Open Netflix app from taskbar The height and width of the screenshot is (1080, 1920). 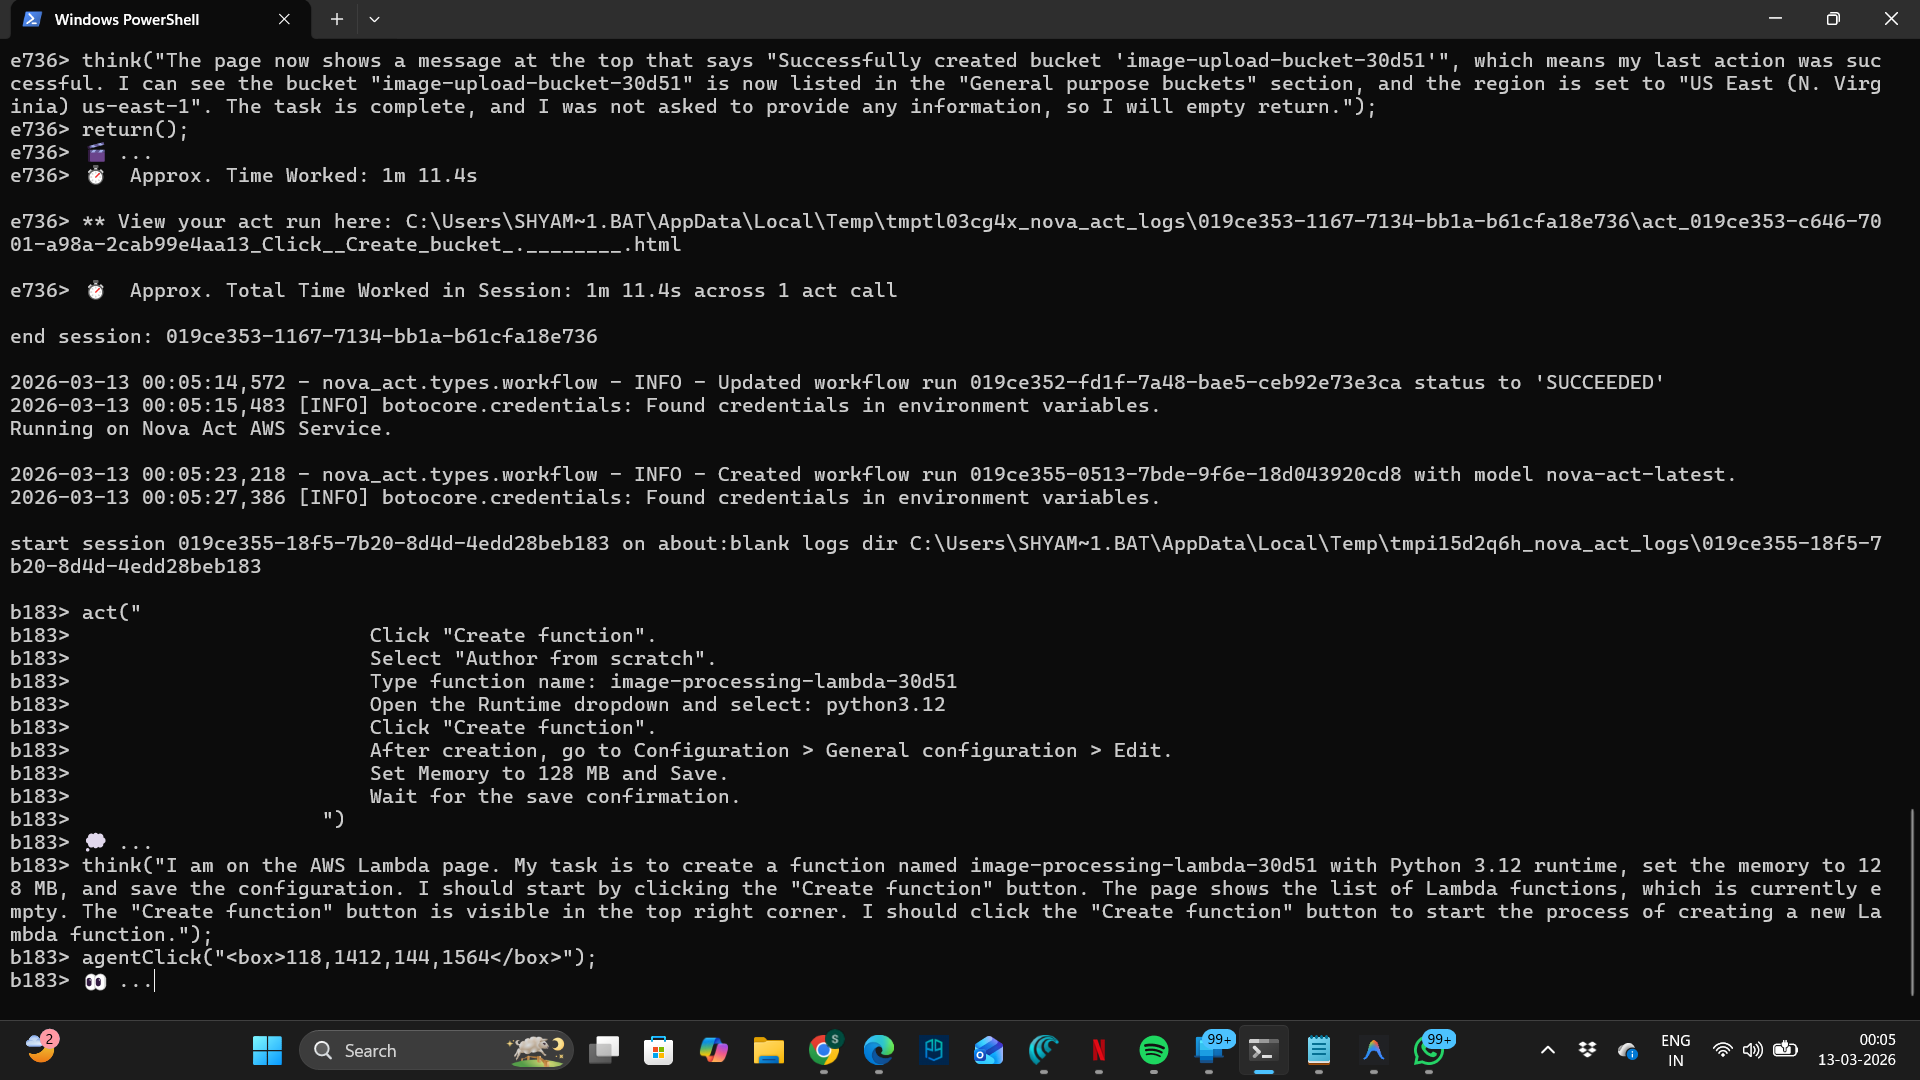pyautogui.click(x=1099, y=1050)
